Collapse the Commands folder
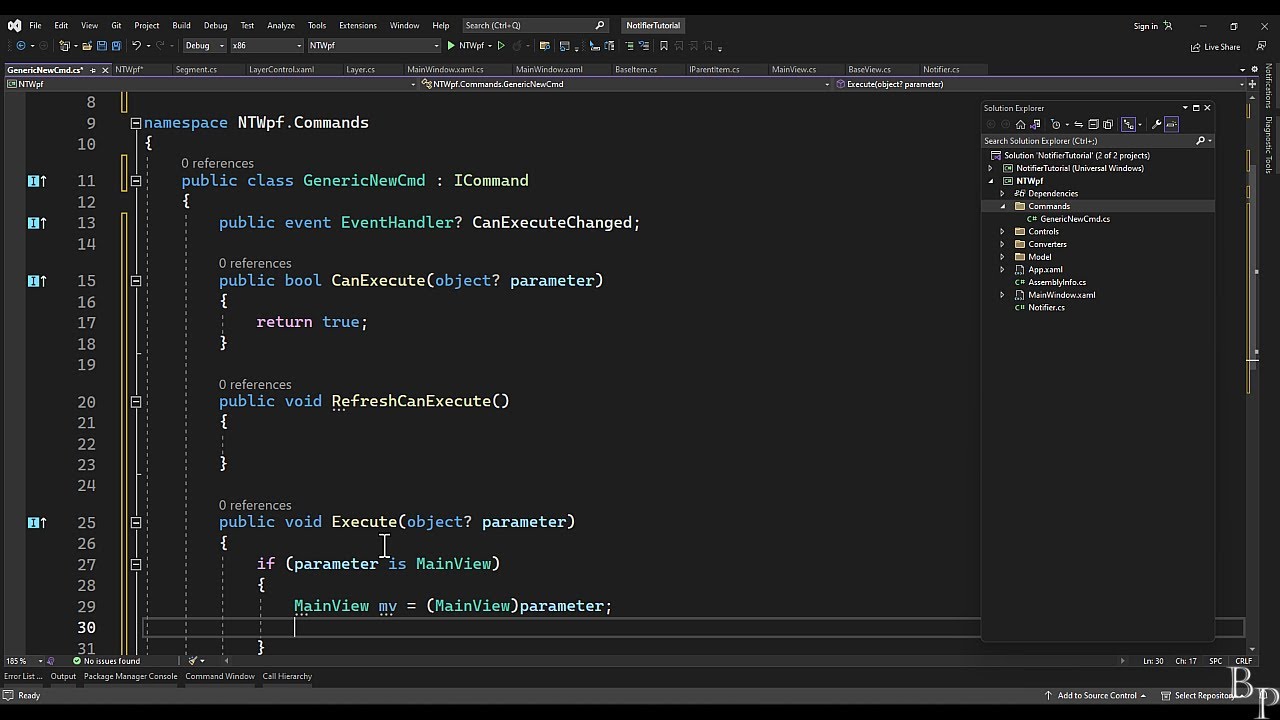Screen dimensions: 1280x720 1002,206
